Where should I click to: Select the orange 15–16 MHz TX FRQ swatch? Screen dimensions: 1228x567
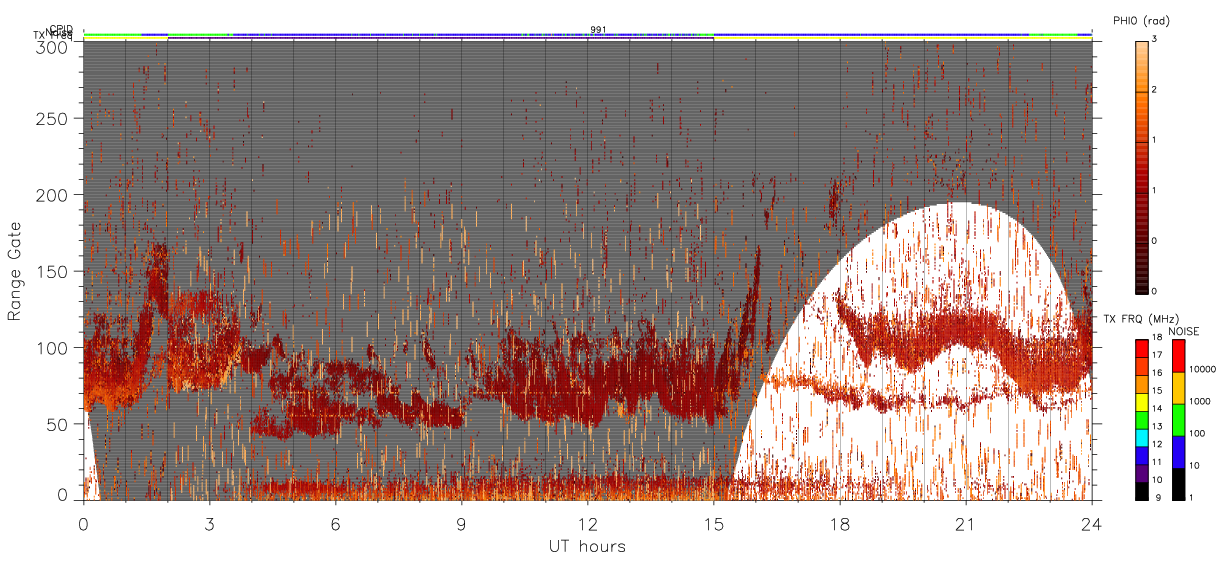pos(1141,384)
